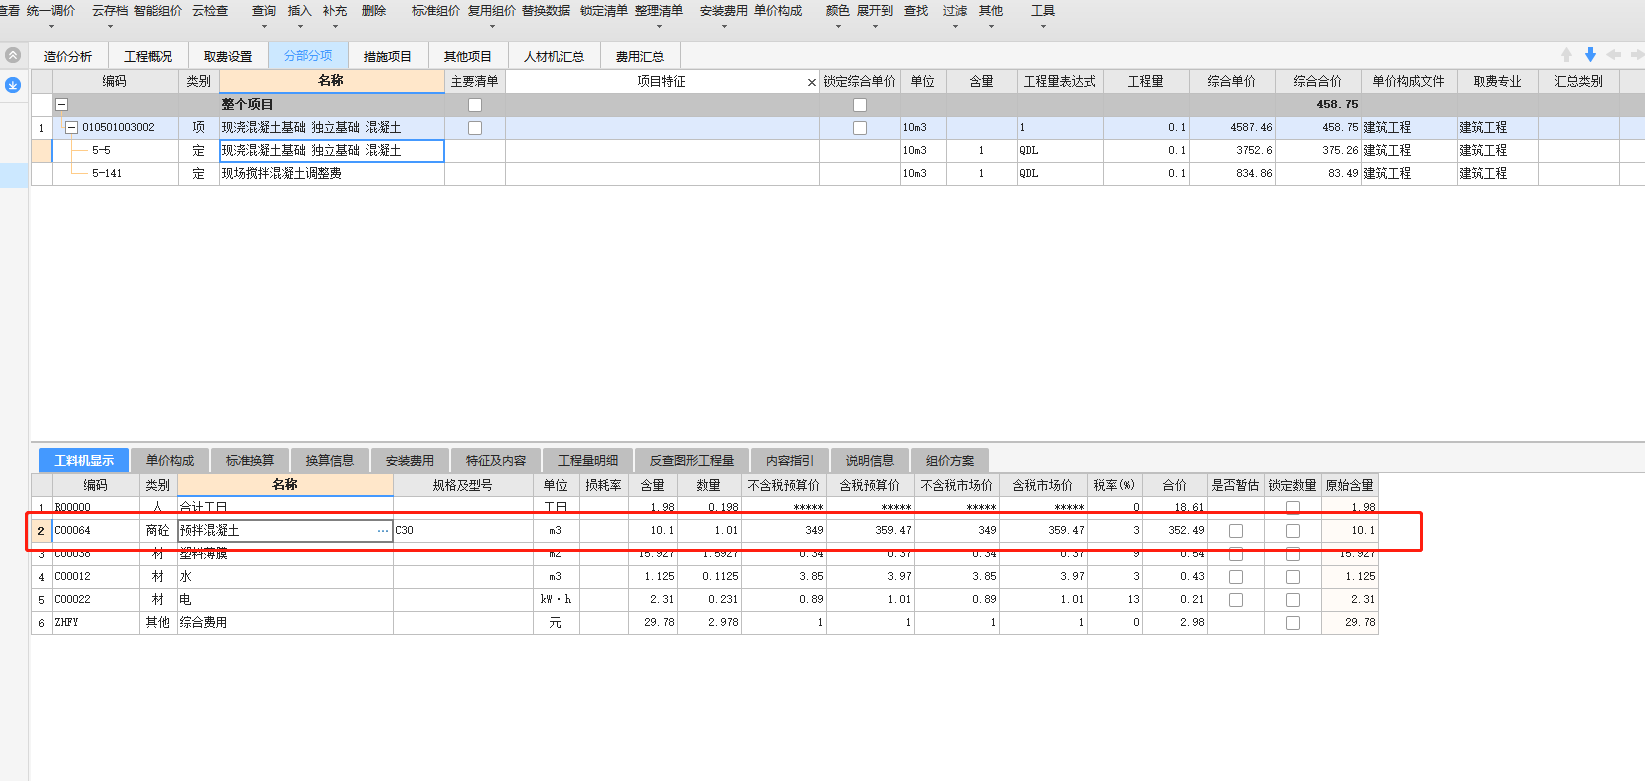Image resolution: width=1645 pixels, height=781 pixels.
Task: Open the 特征及内容 tab
Action: [496, 460]
